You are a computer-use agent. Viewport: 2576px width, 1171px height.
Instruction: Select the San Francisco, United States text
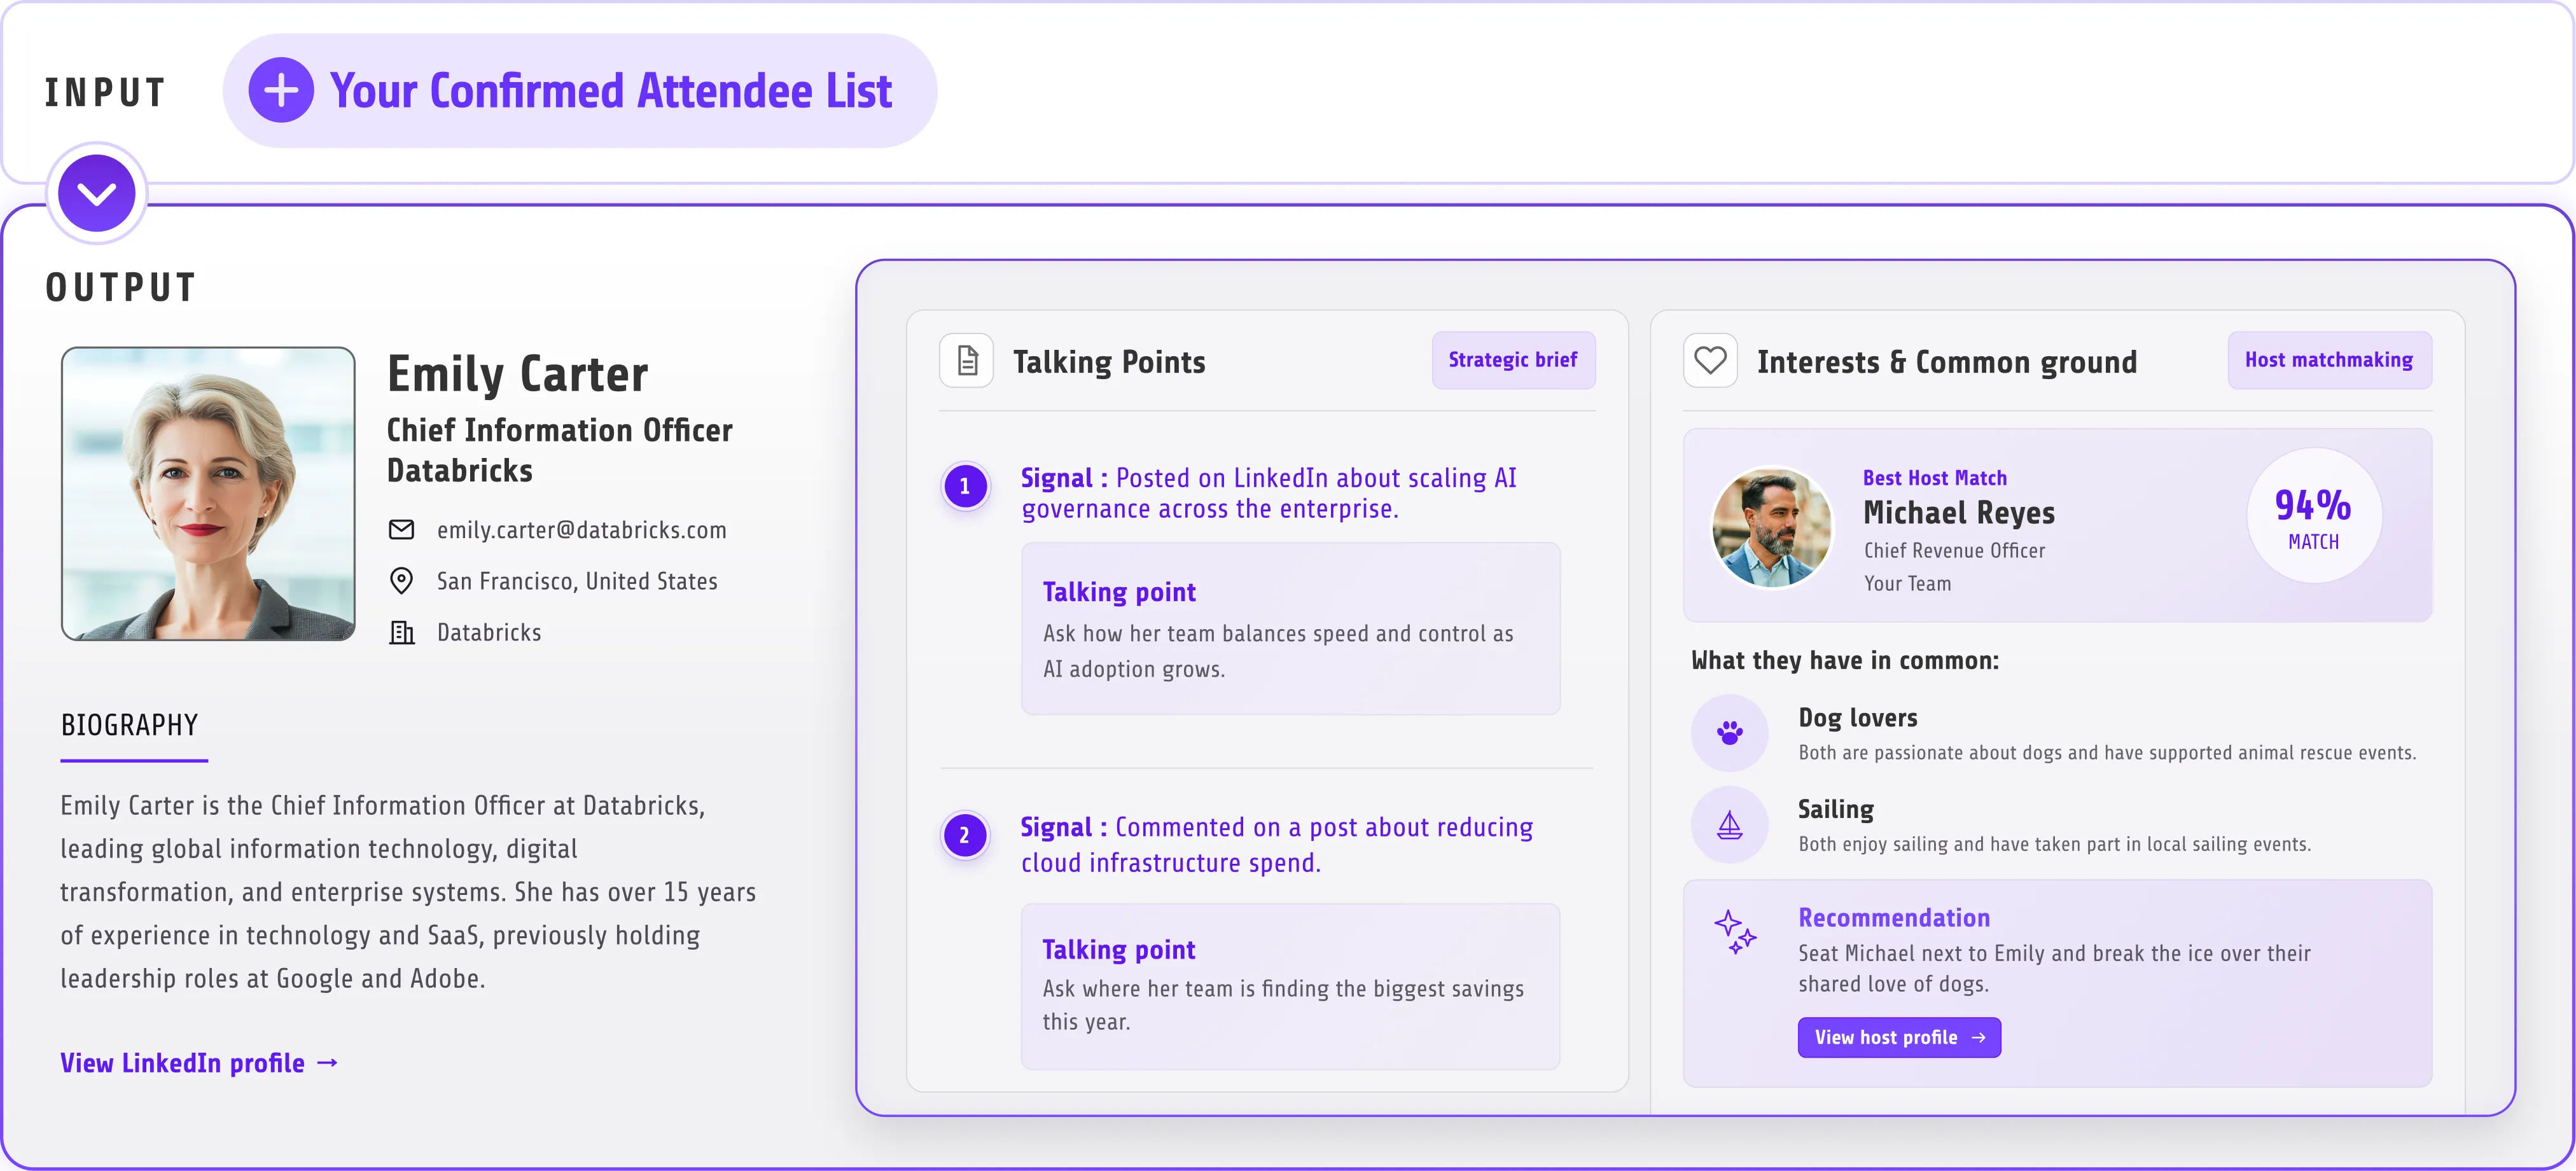coord(577,581)
